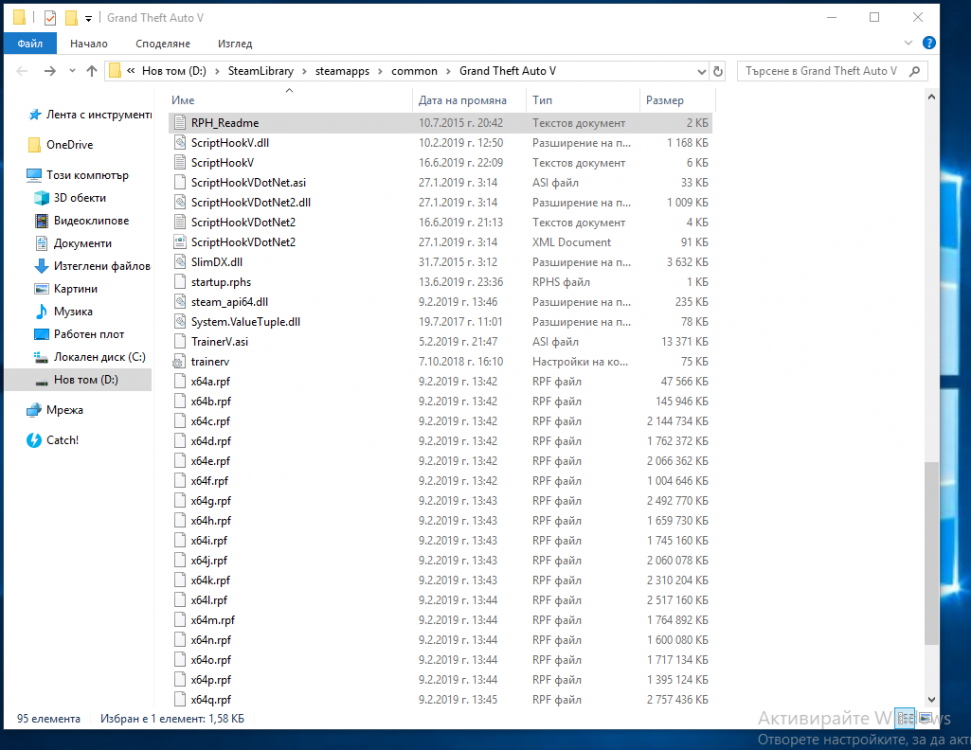
Task: Refresh the Grand Theft Auto V folder
Action: pos(718,72)
